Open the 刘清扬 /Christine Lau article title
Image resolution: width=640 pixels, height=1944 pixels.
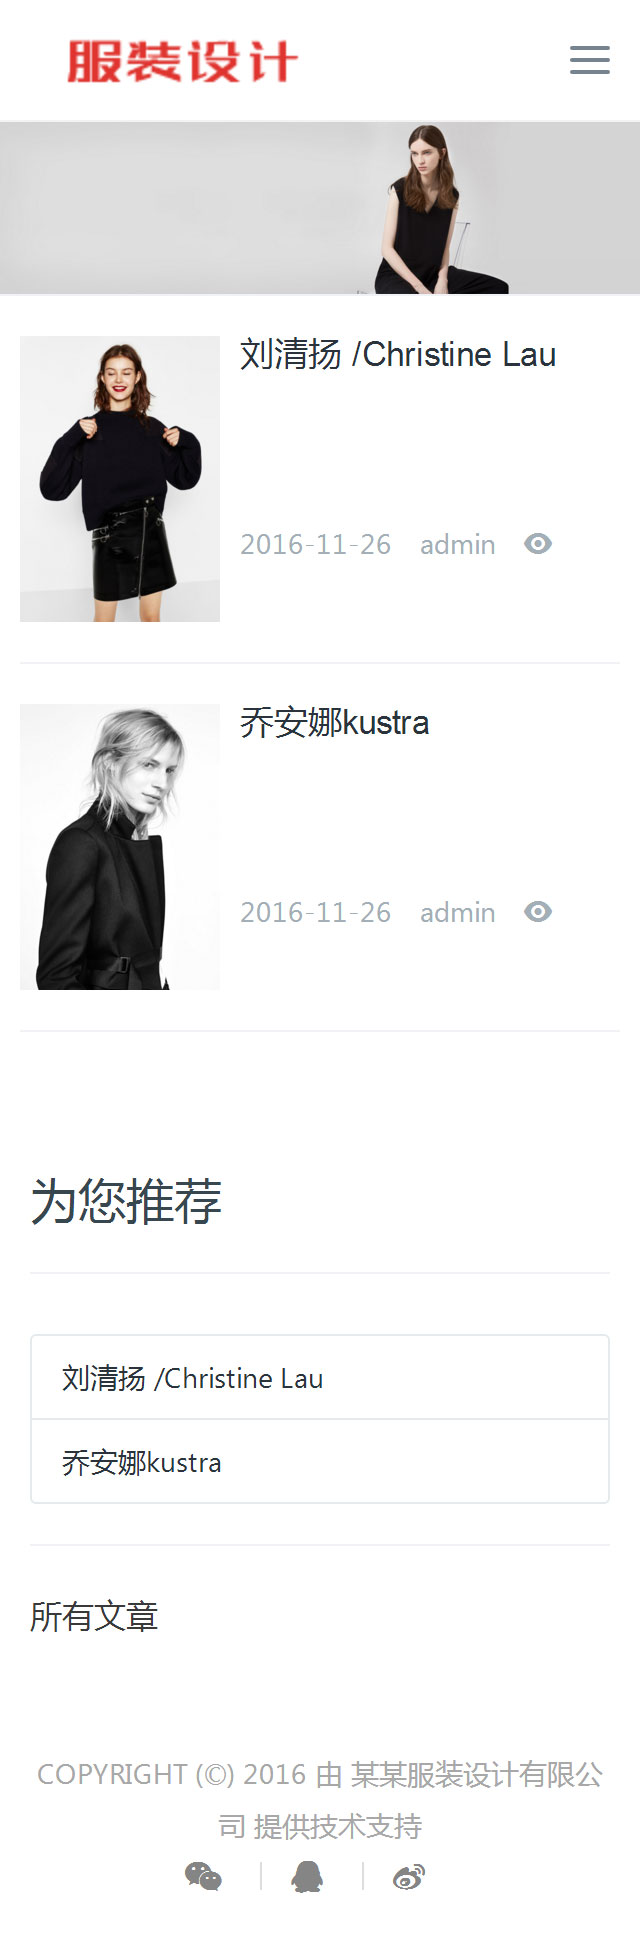click(398, 354)
